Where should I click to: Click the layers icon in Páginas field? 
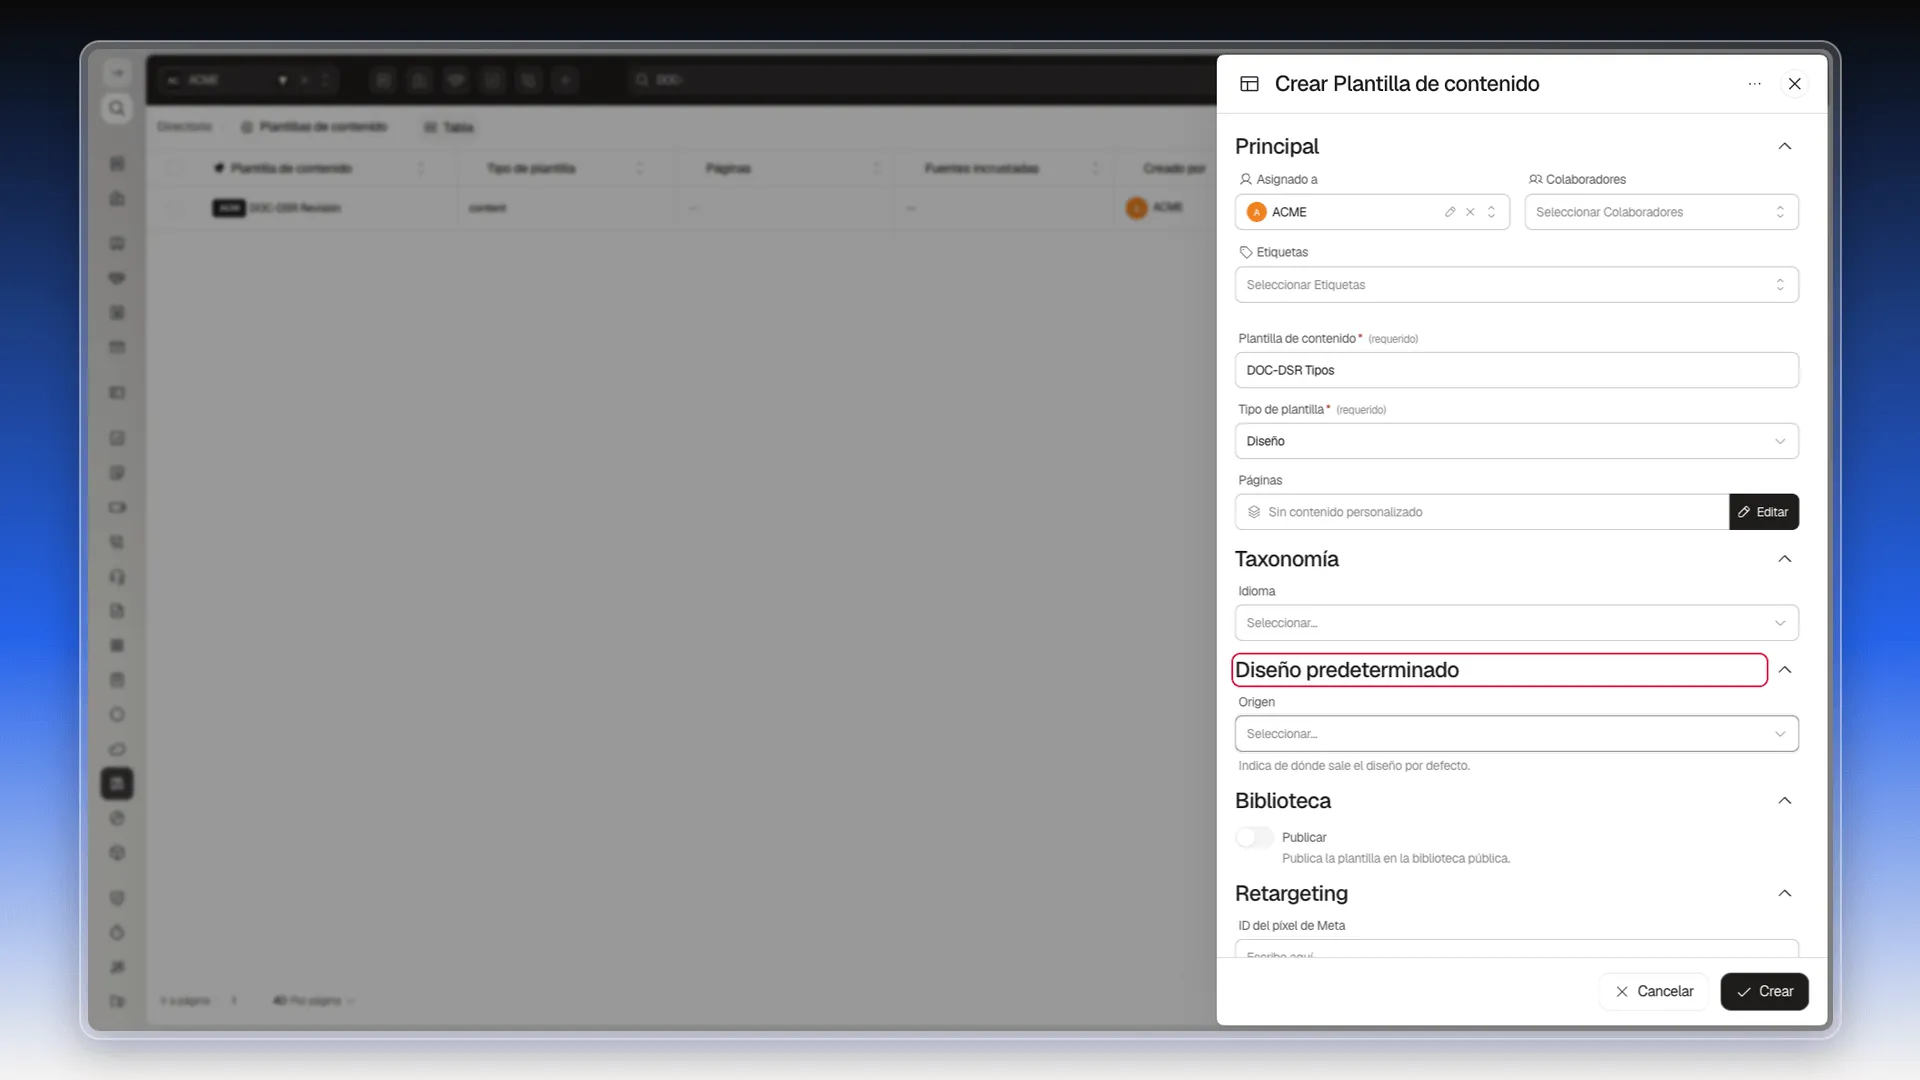pos(1254,512)
